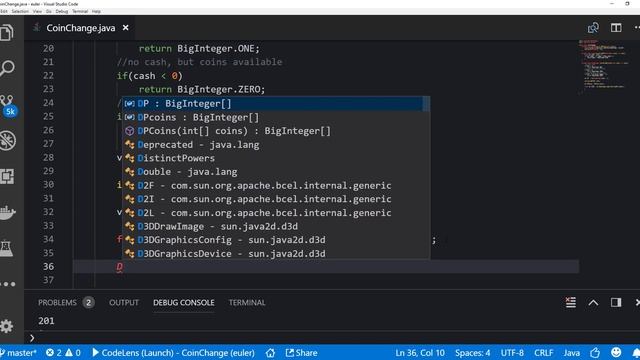
Task: Open the Test beaker view
Action: point(7,248)
